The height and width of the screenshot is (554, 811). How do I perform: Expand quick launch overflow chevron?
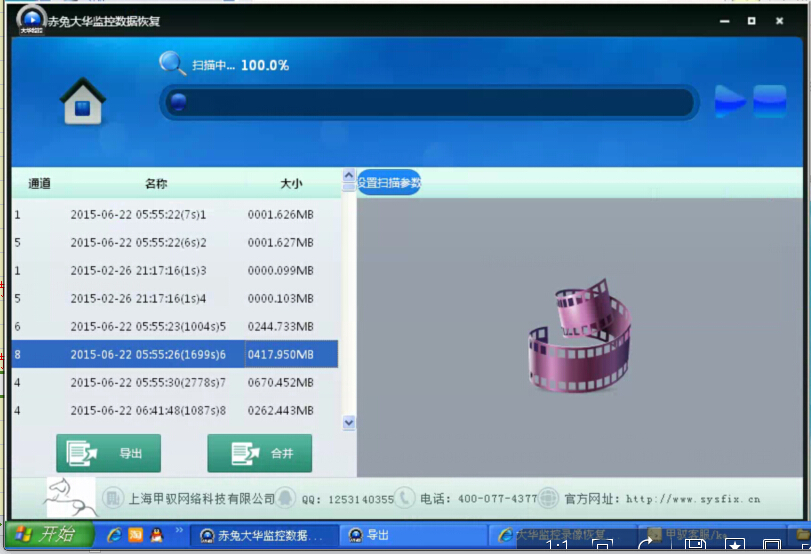pos(179,530)
